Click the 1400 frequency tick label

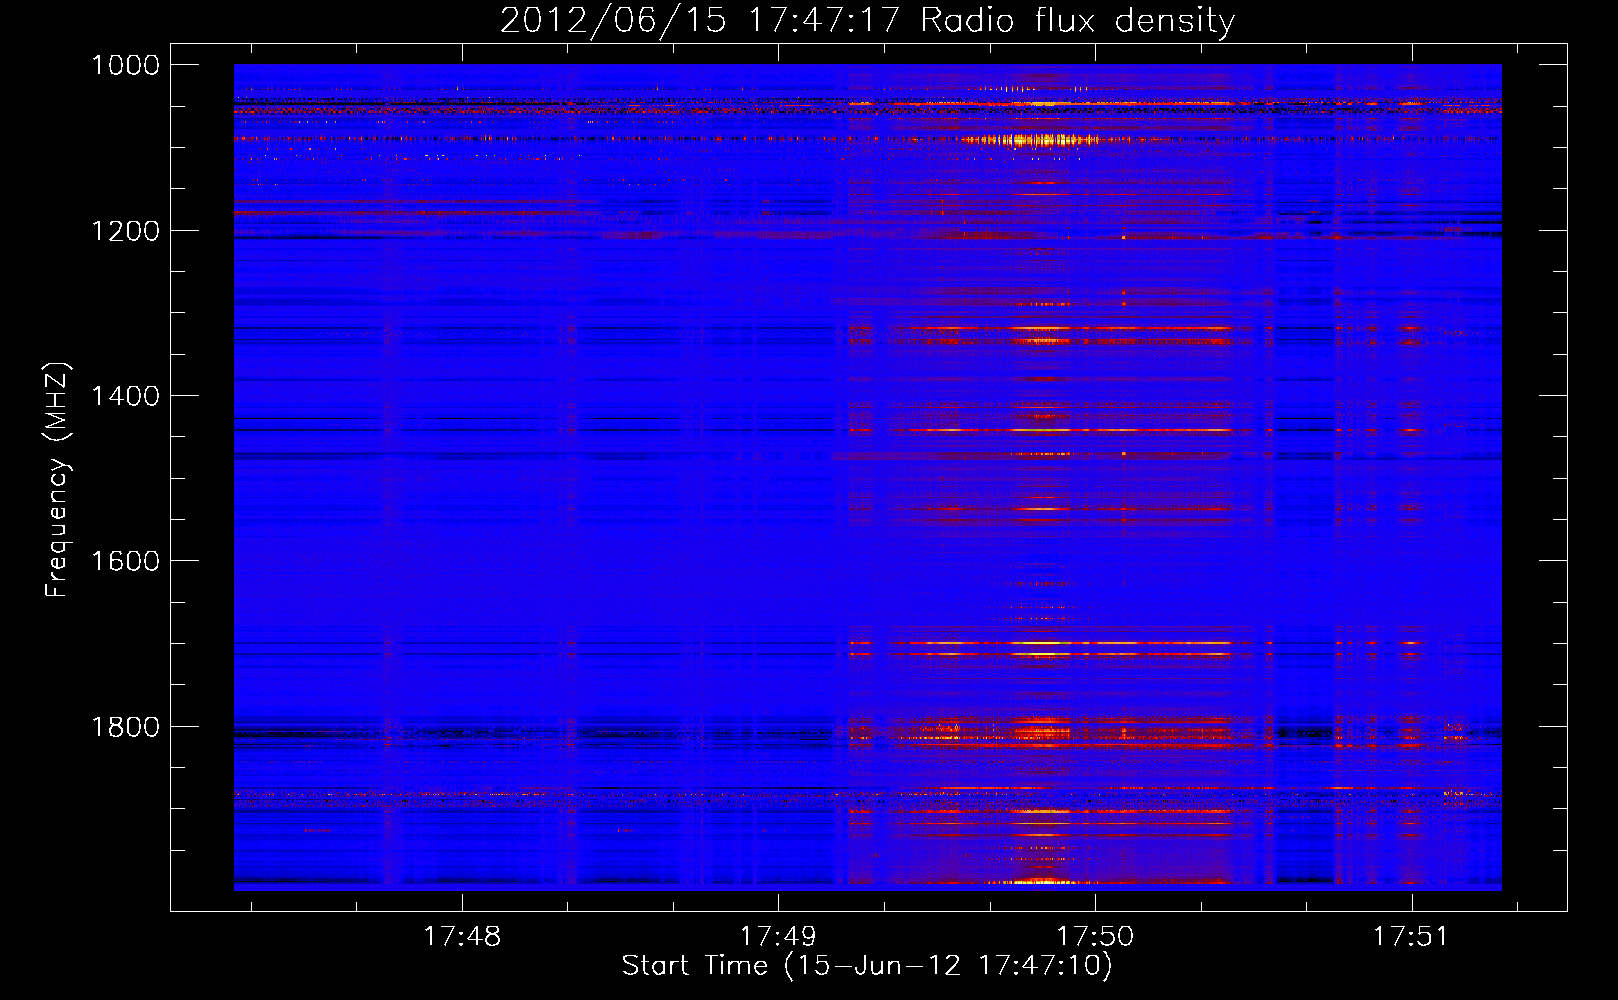click(x=125, y=396)
